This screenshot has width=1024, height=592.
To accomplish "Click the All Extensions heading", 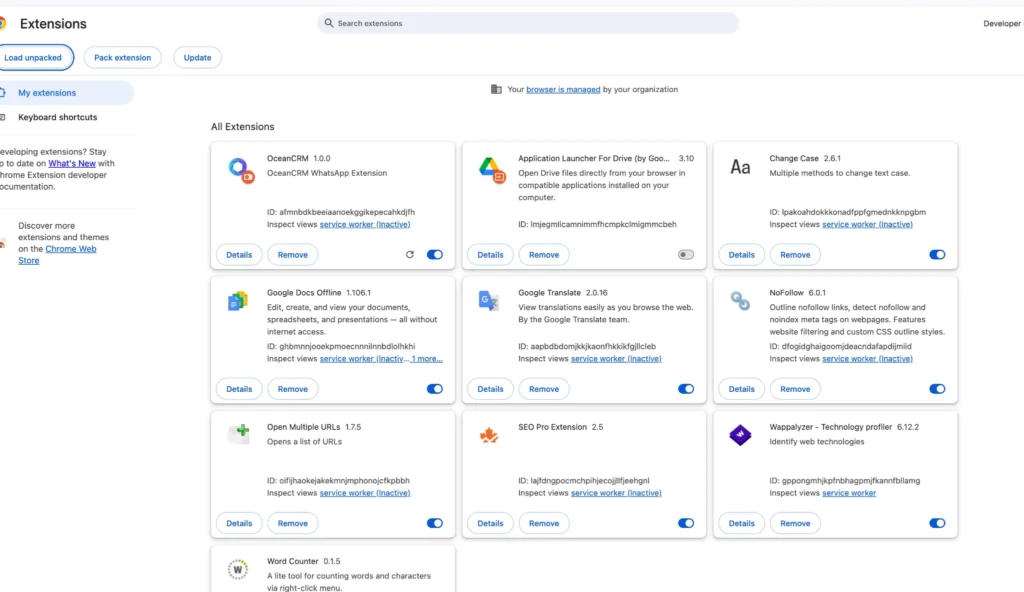I will coord(242,127).
